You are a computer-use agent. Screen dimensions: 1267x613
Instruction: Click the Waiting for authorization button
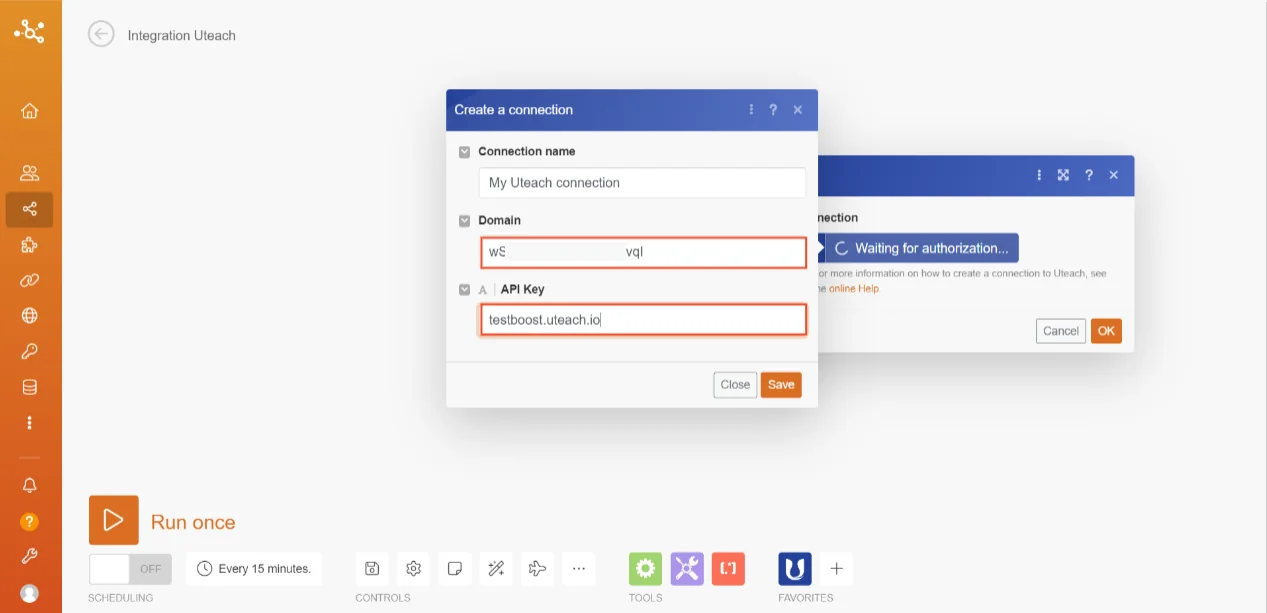pyautogui.click(x=921, y=248)
